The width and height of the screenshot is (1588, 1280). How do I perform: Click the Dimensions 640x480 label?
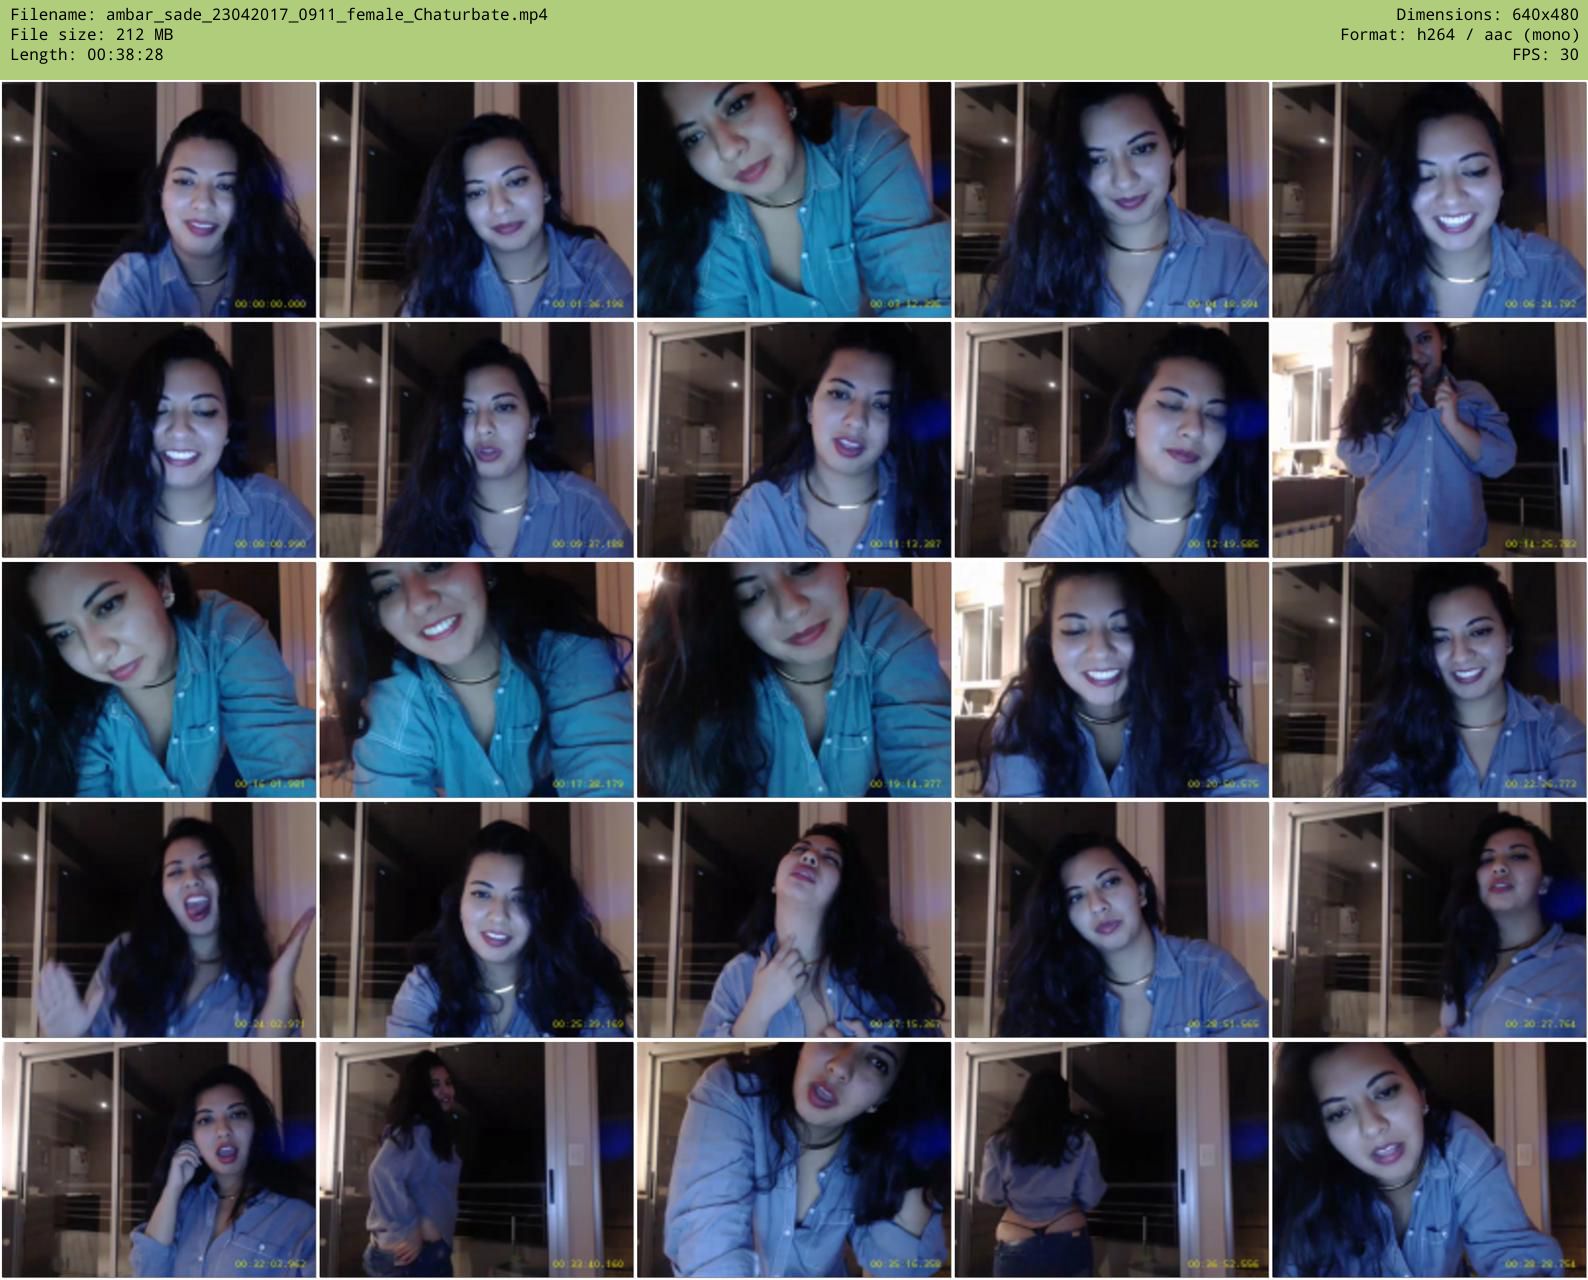(1487, 15)
